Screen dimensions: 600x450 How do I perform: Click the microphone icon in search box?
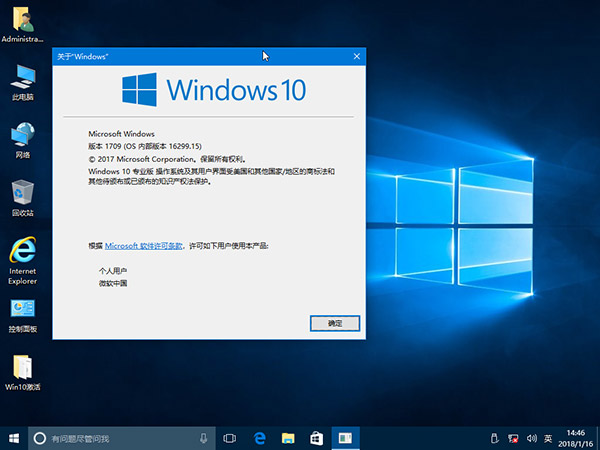[x=204, y=438]
